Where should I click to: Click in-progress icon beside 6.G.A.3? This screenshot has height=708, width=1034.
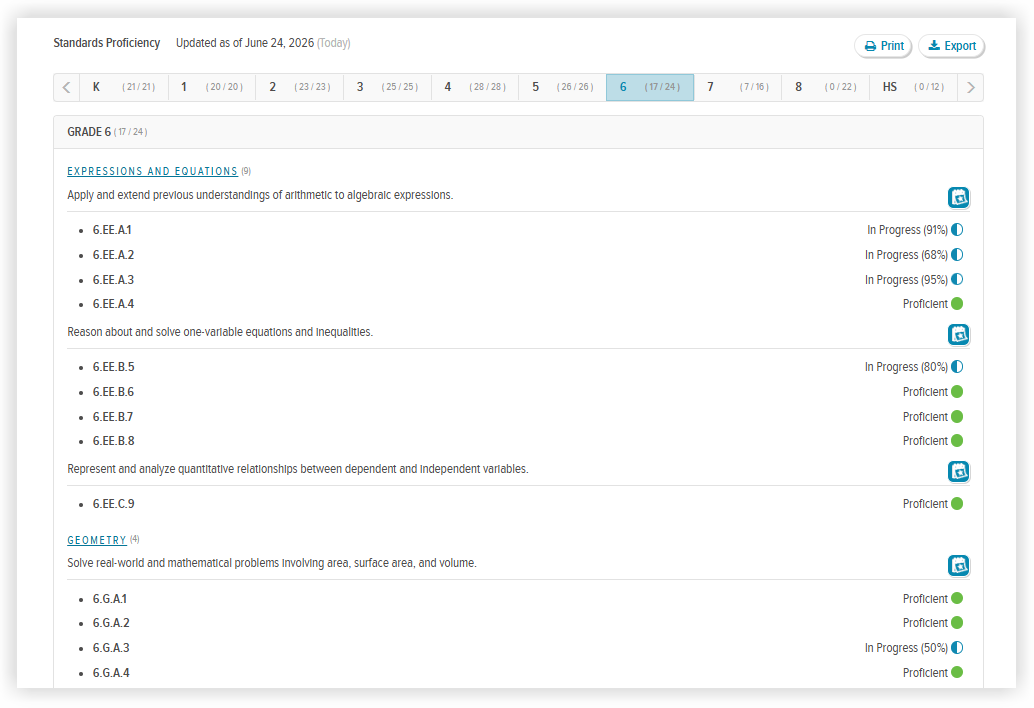pos(958,648)
